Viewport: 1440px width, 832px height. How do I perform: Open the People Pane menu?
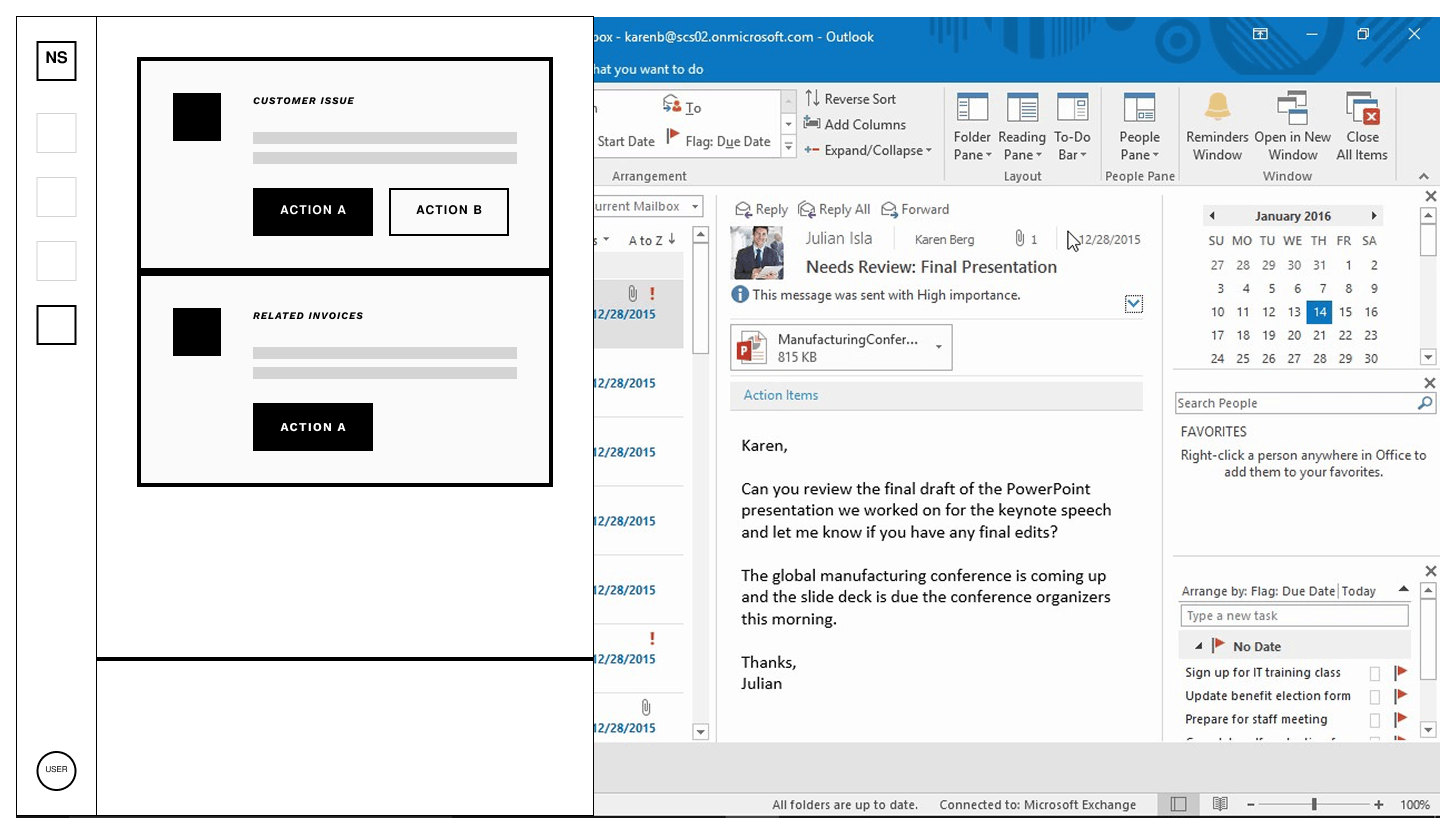pos(1139,126)
